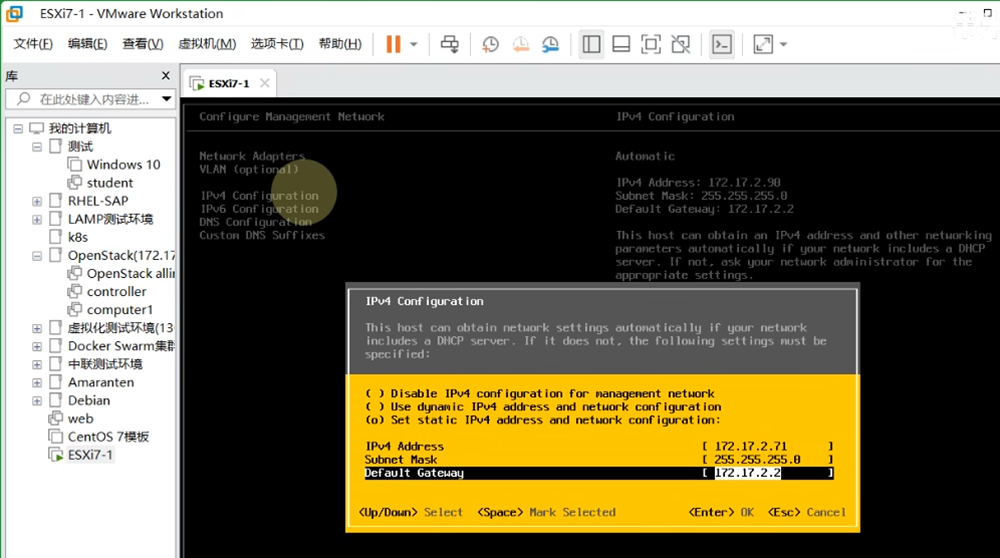Image resolution: width=1000 pixels, height=558 pixels.
Task: Revert to the previous snapshot icon
Action: (x=521, y=44)
